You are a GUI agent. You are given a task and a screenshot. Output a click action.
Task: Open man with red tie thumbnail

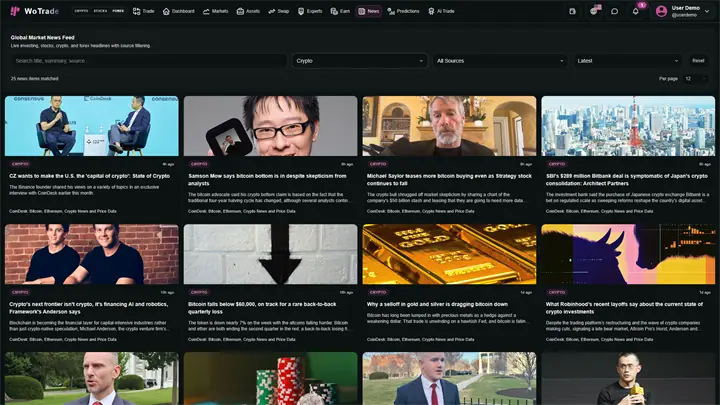[449, 378]
